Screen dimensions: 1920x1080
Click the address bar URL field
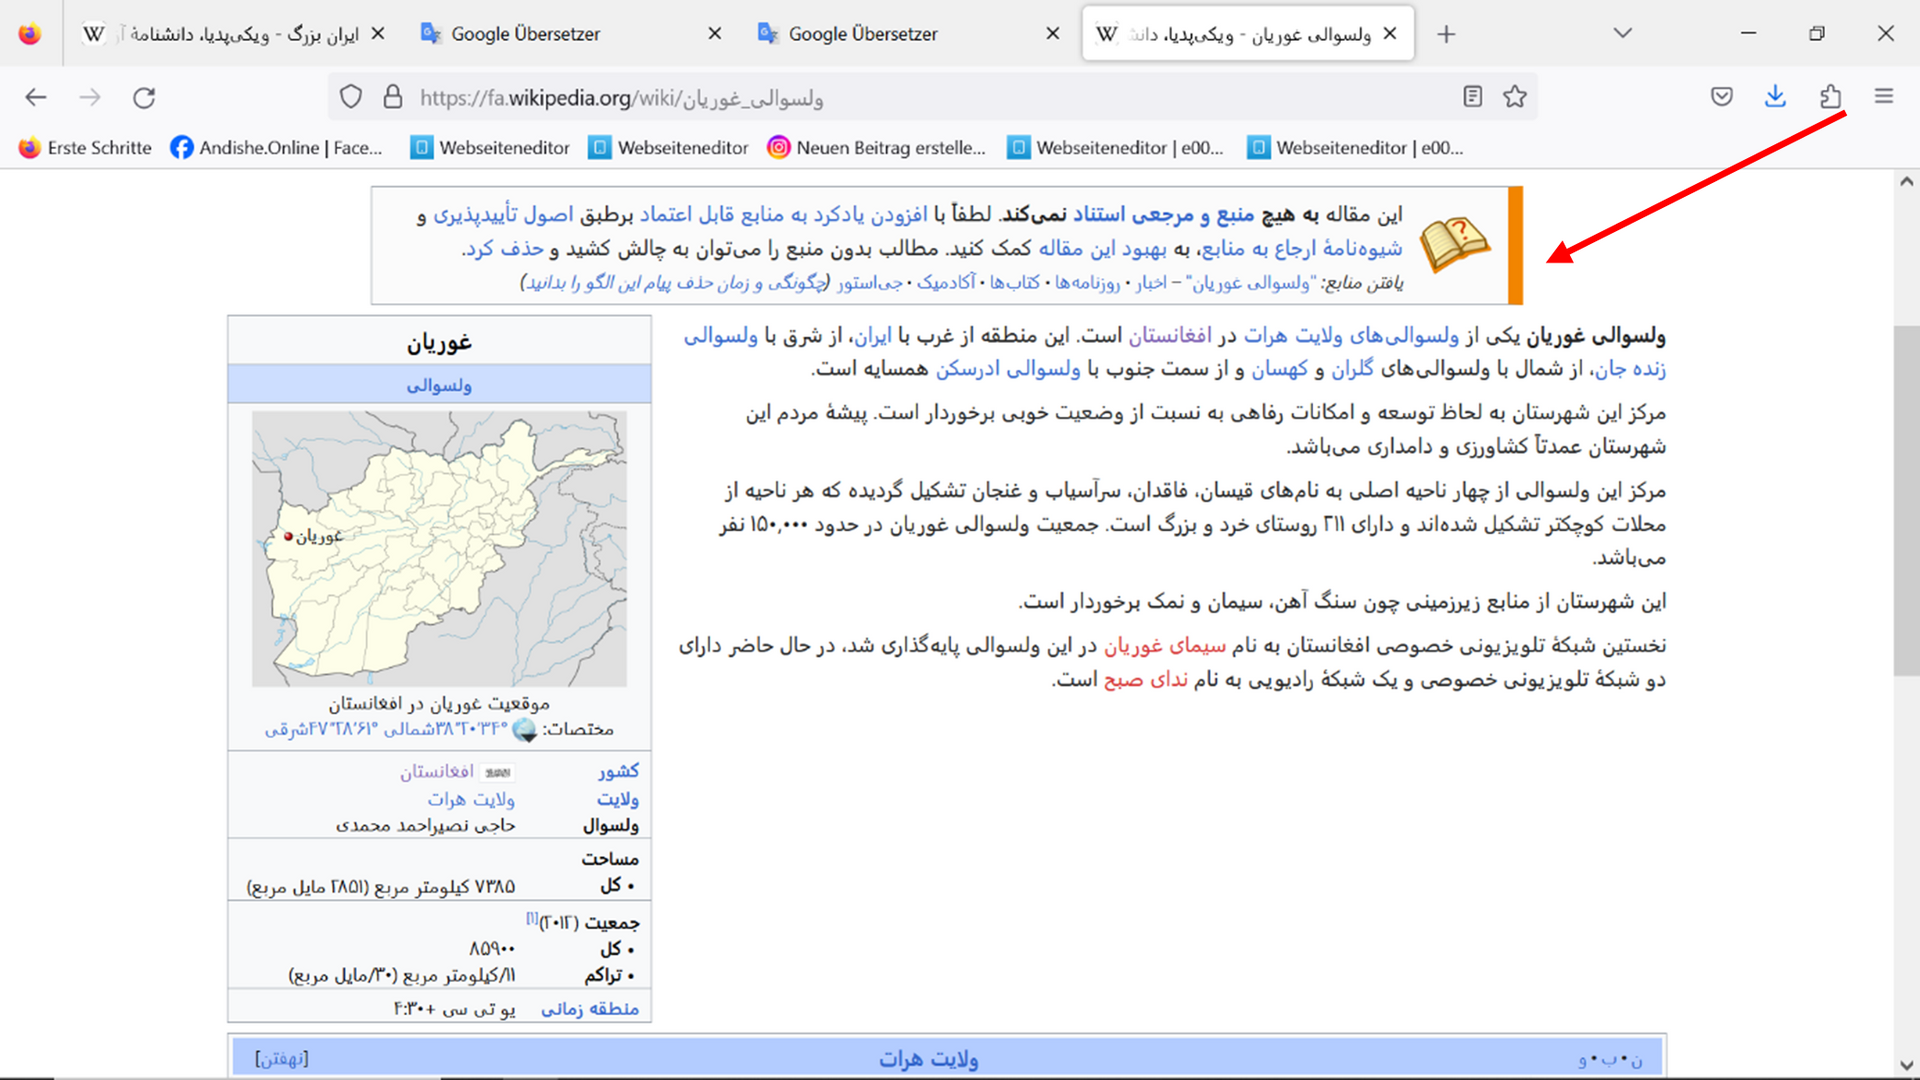900,98
